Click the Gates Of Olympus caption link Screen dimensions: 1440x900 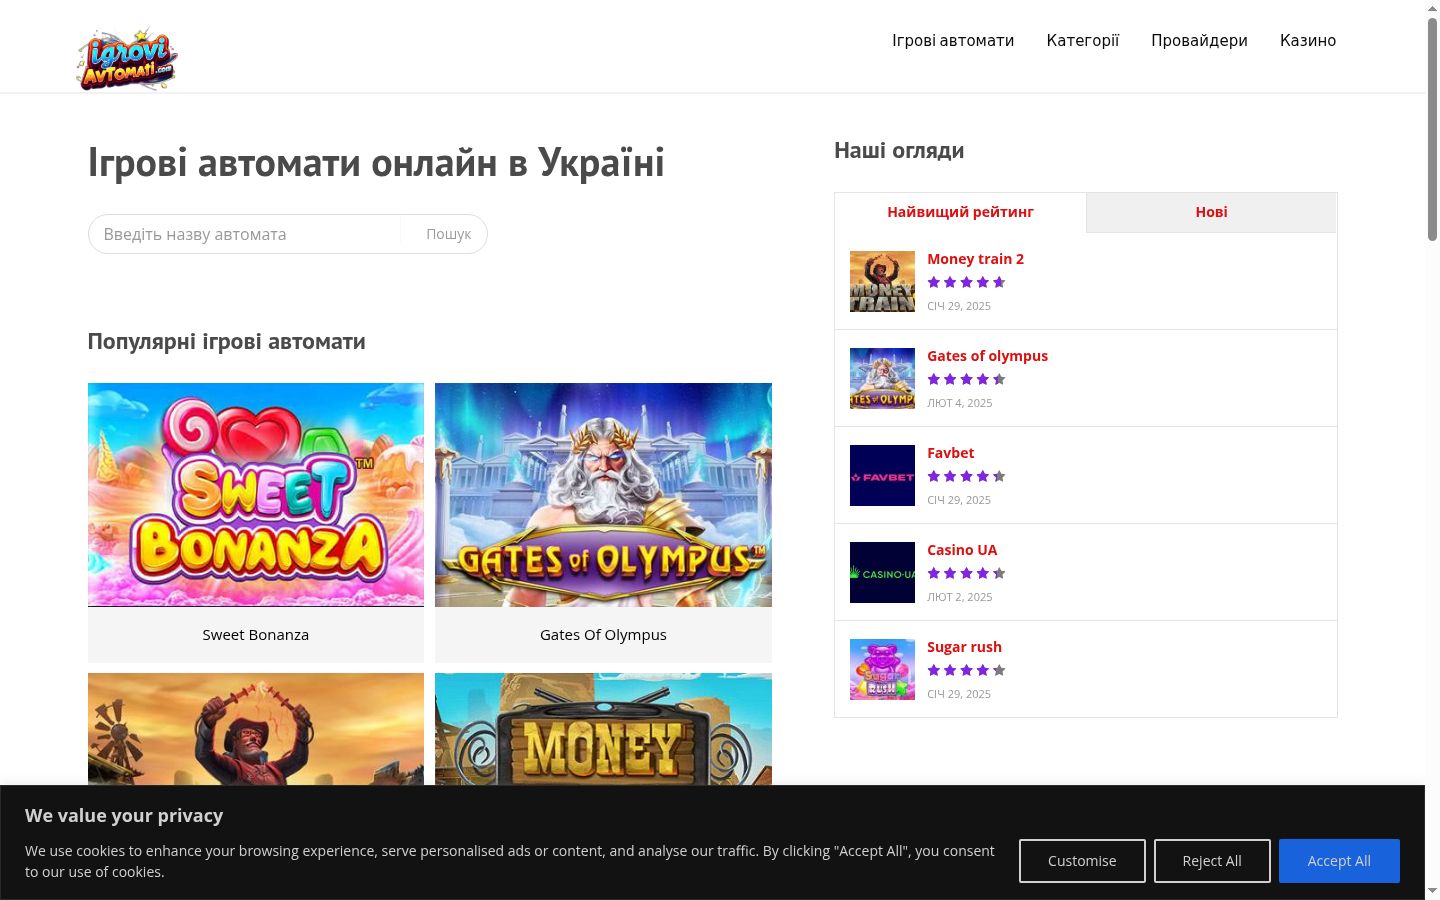pyautogui.click(x=603, y=635)
